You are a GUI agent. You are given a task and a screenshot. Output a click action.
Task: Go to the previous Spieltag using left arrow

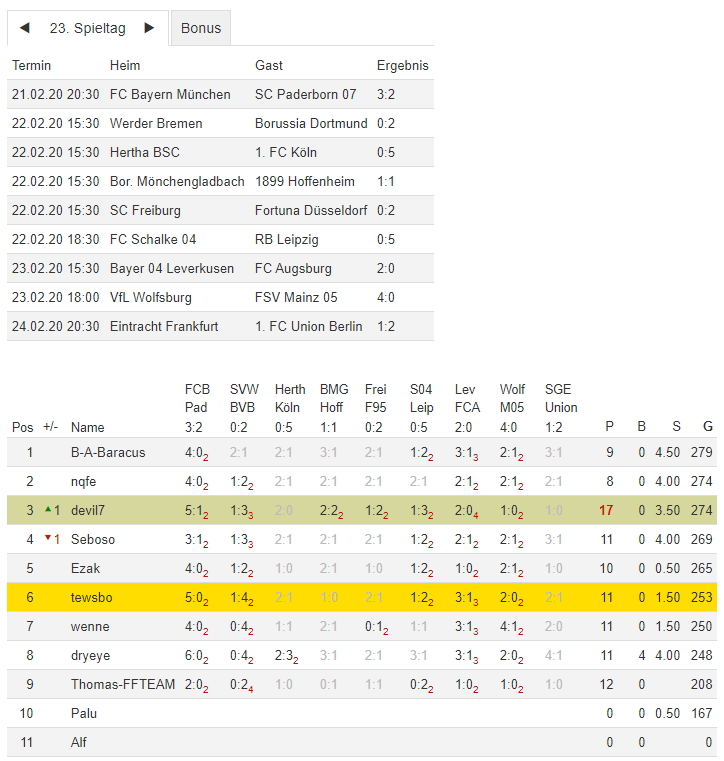25,28
